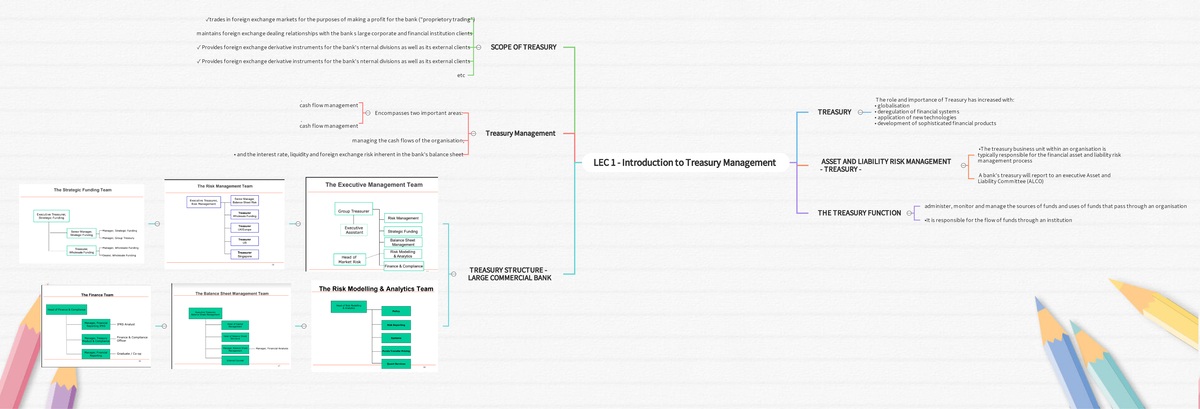This screenshot has width=1200, height=409.
Task: Select THE TREASURY FUNCTION node
Action: 859,213
